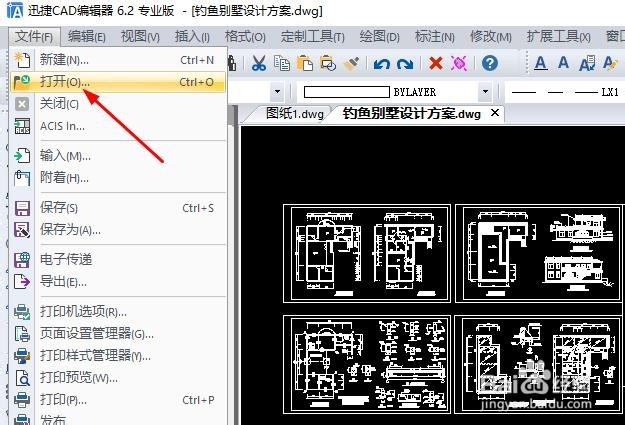Image resolution: width=625 pixels, height=425 pixels.
Task: Click the text find-and-replace A icon
Action: coord(587,63)
